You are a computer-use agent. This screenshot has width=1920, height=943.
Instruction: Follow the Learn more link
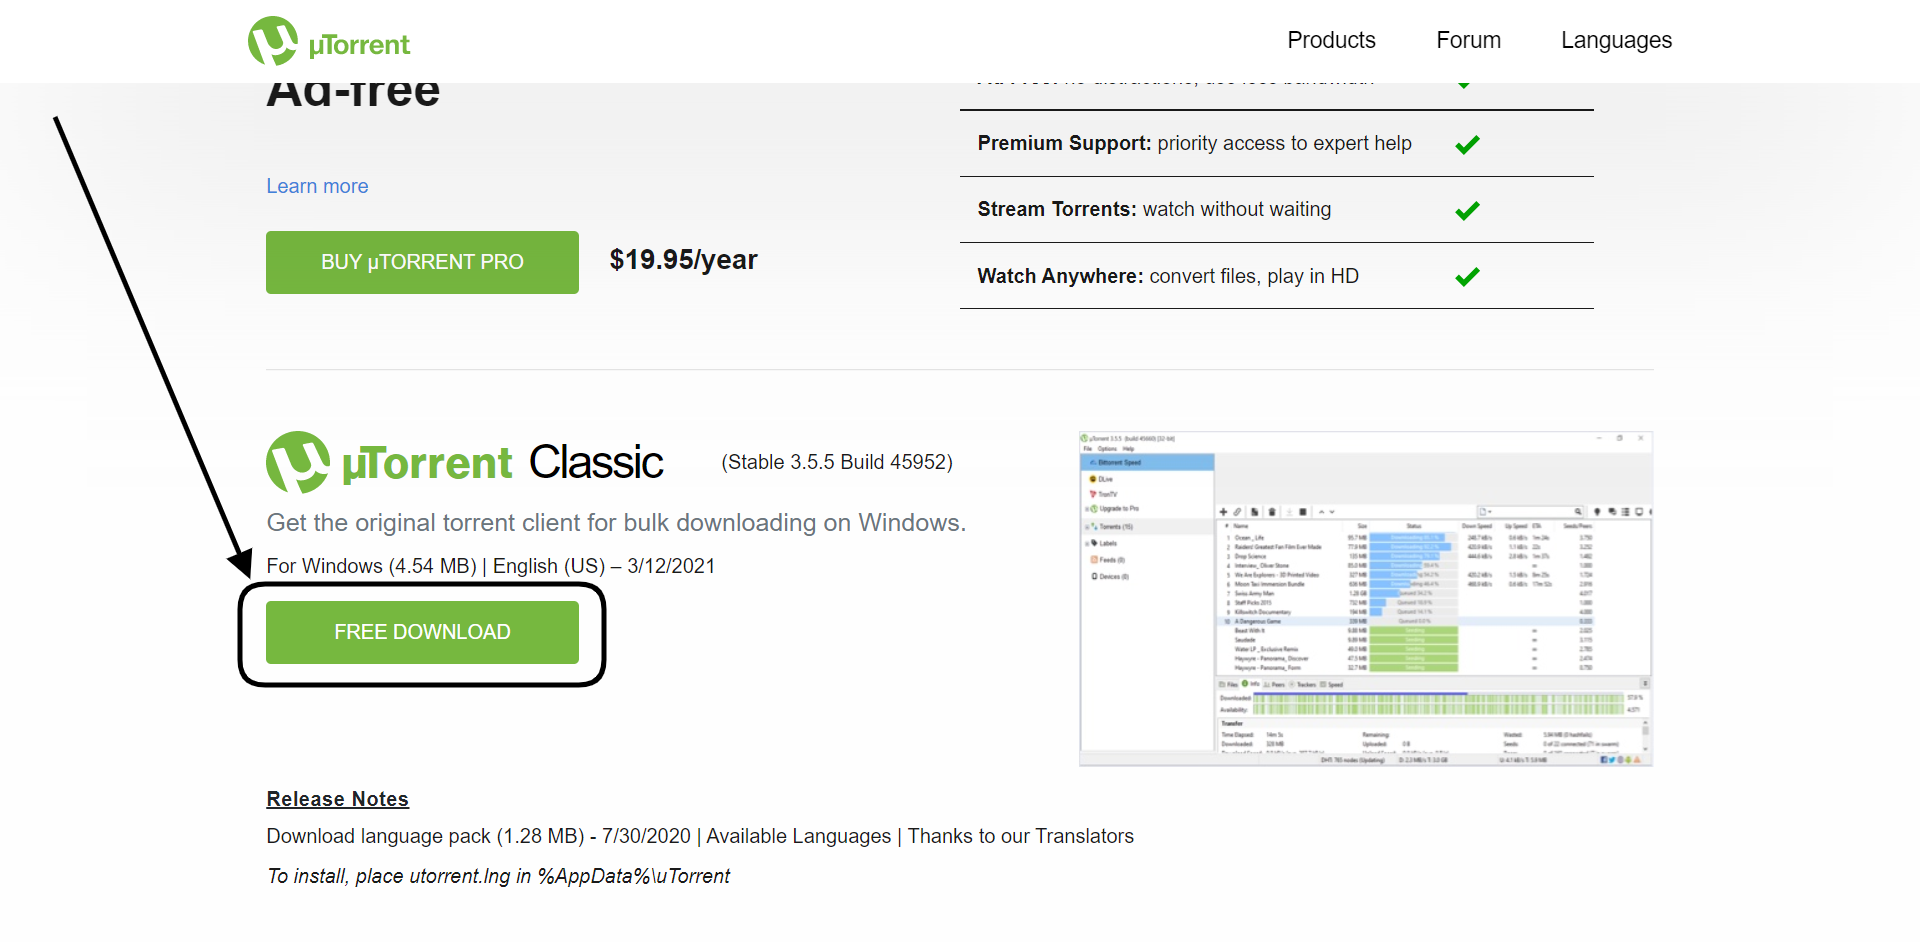click(317, 186)
